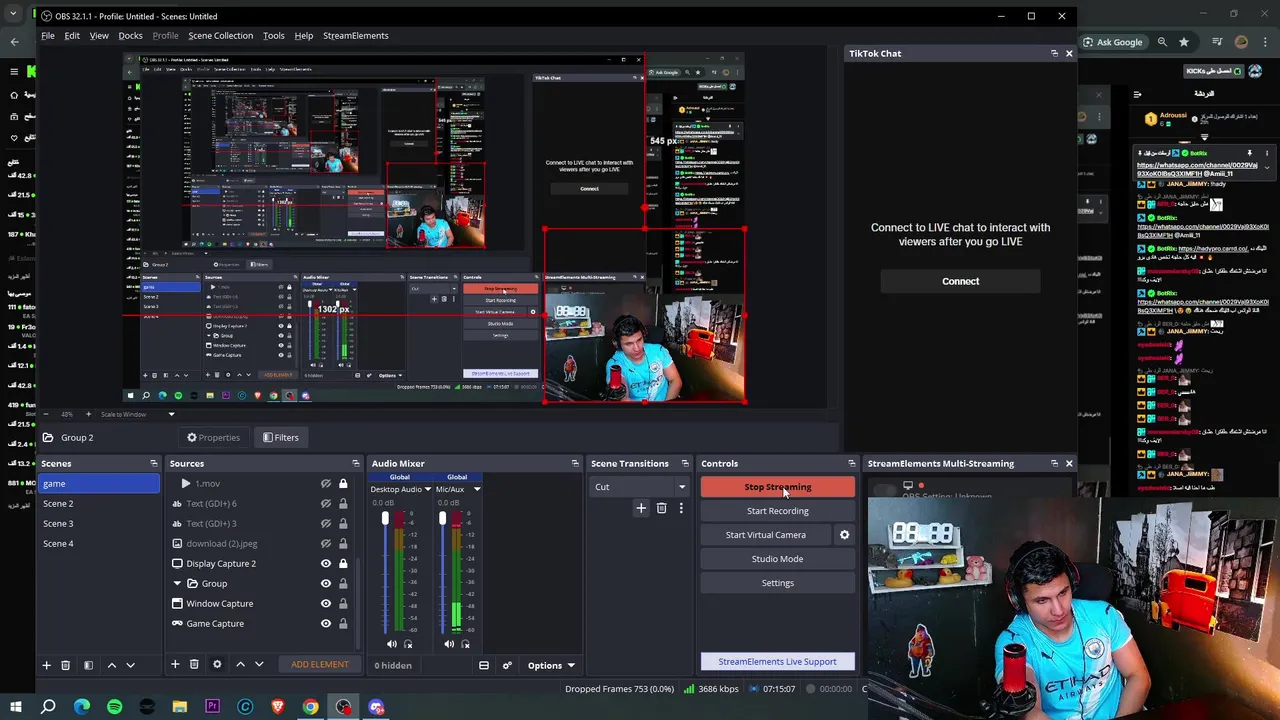Open scene filters icon in Scenes toolbar

(88, 665)
